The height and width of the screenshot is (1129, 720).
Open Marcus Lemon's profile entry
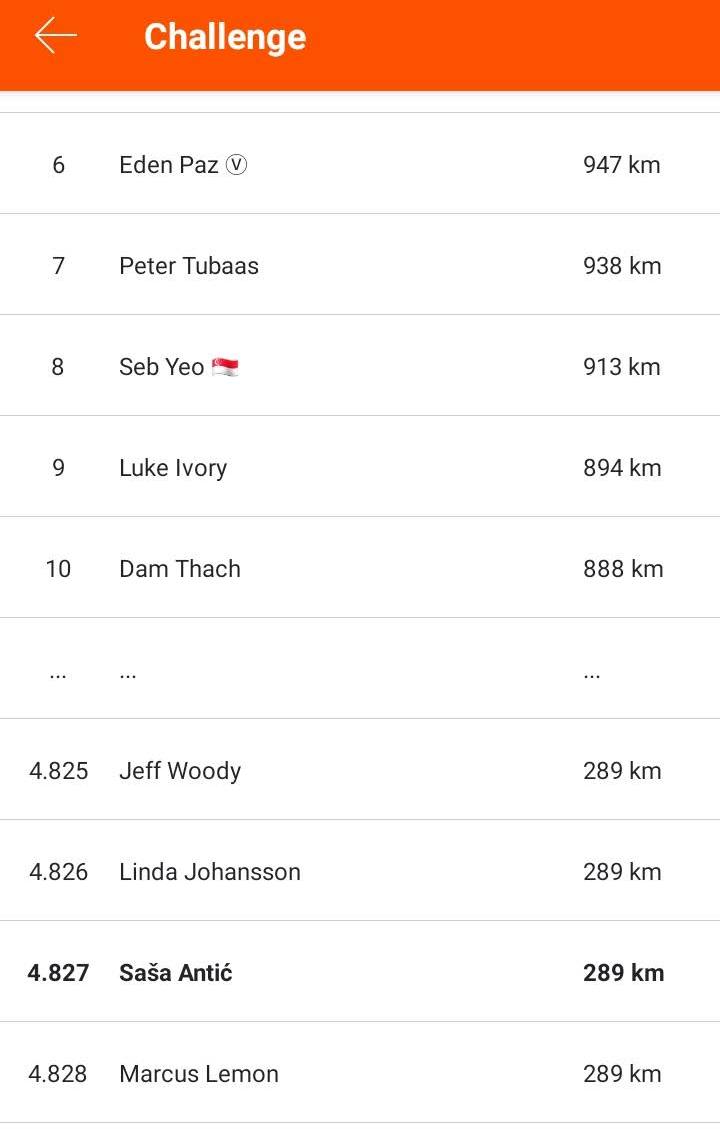coord(360,1072)
